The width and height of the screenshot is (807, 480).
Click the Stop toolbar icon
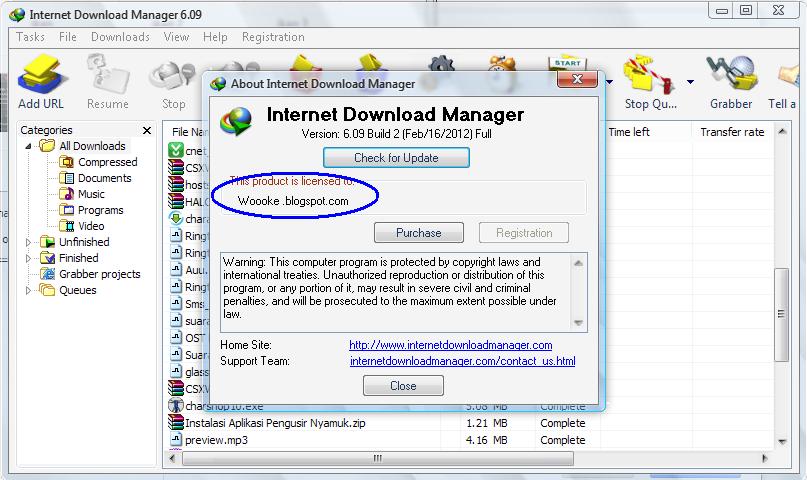pos(173,77)
